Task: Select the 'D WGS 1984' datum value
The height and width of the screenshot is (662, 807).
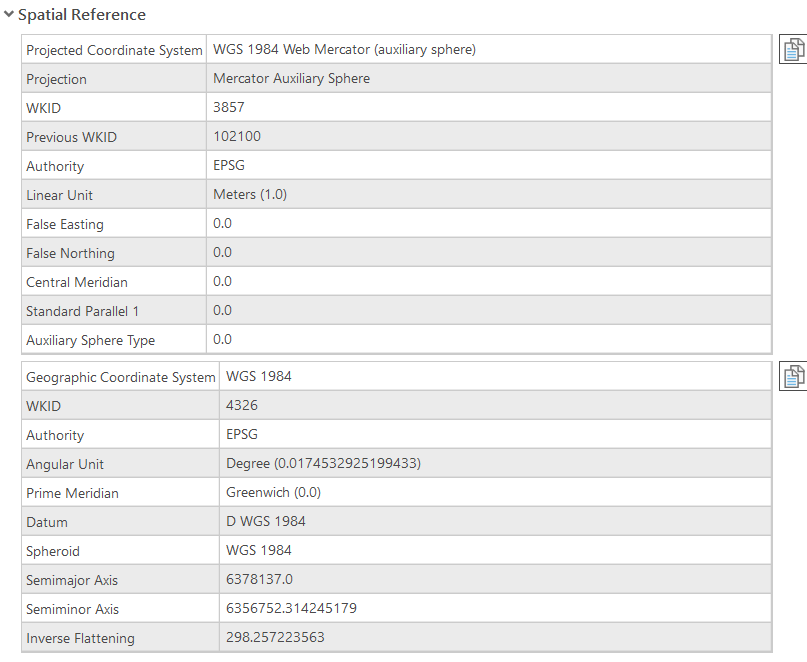Action: [x=266, y=521]
